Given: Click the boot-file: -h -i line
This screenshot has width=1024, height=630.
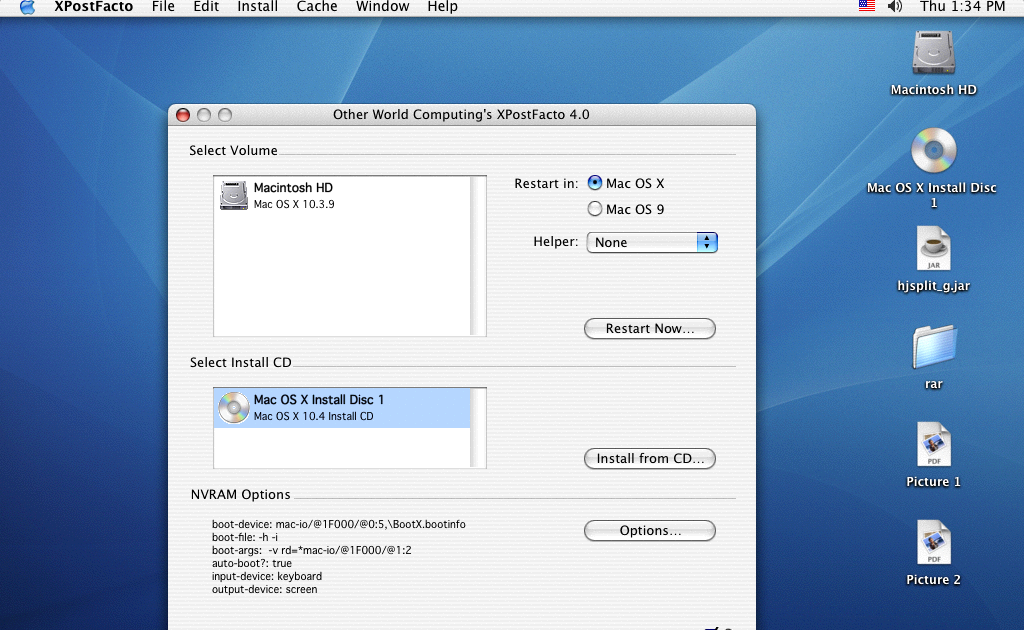Looking at the screenshot, I should tap(244, 537).
